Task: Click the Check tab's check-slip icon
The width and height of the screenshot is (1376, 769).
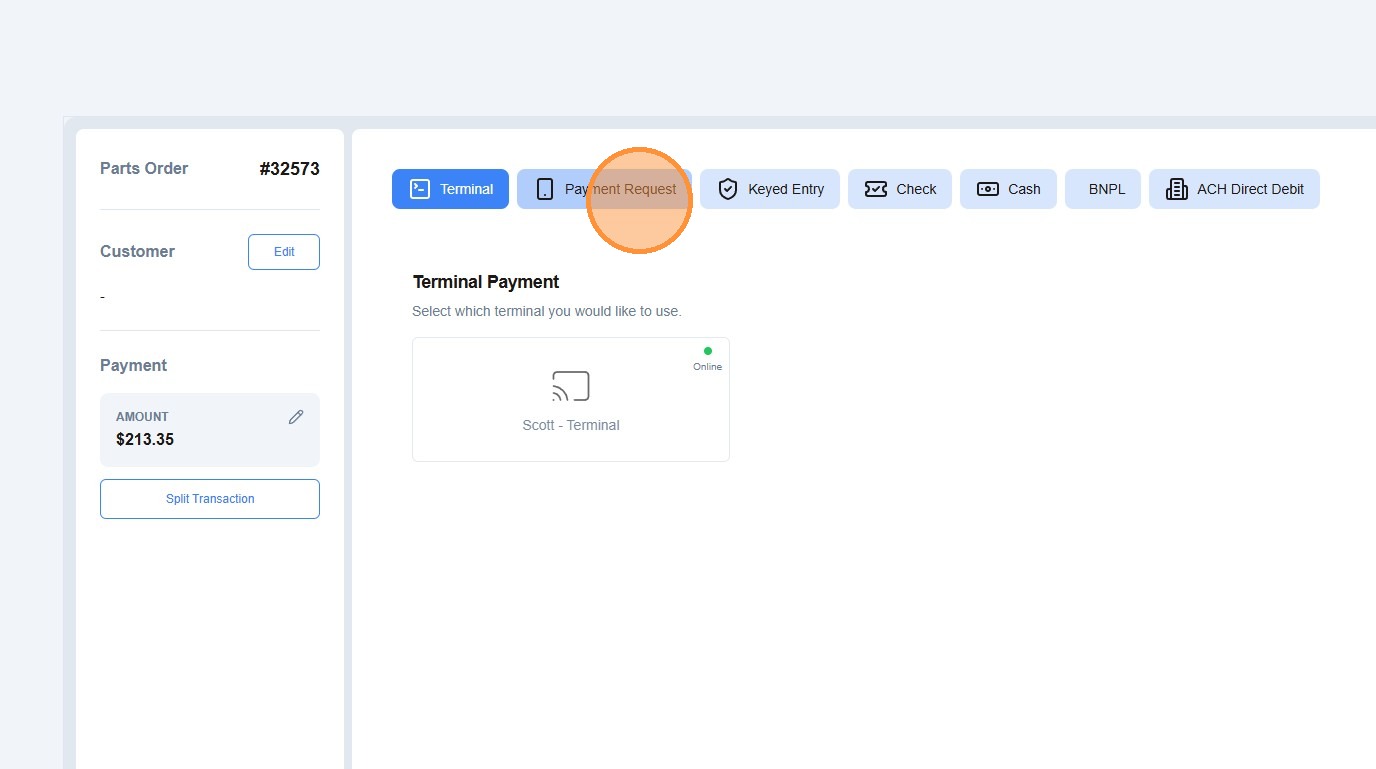Action: click(x=876, y=189)
